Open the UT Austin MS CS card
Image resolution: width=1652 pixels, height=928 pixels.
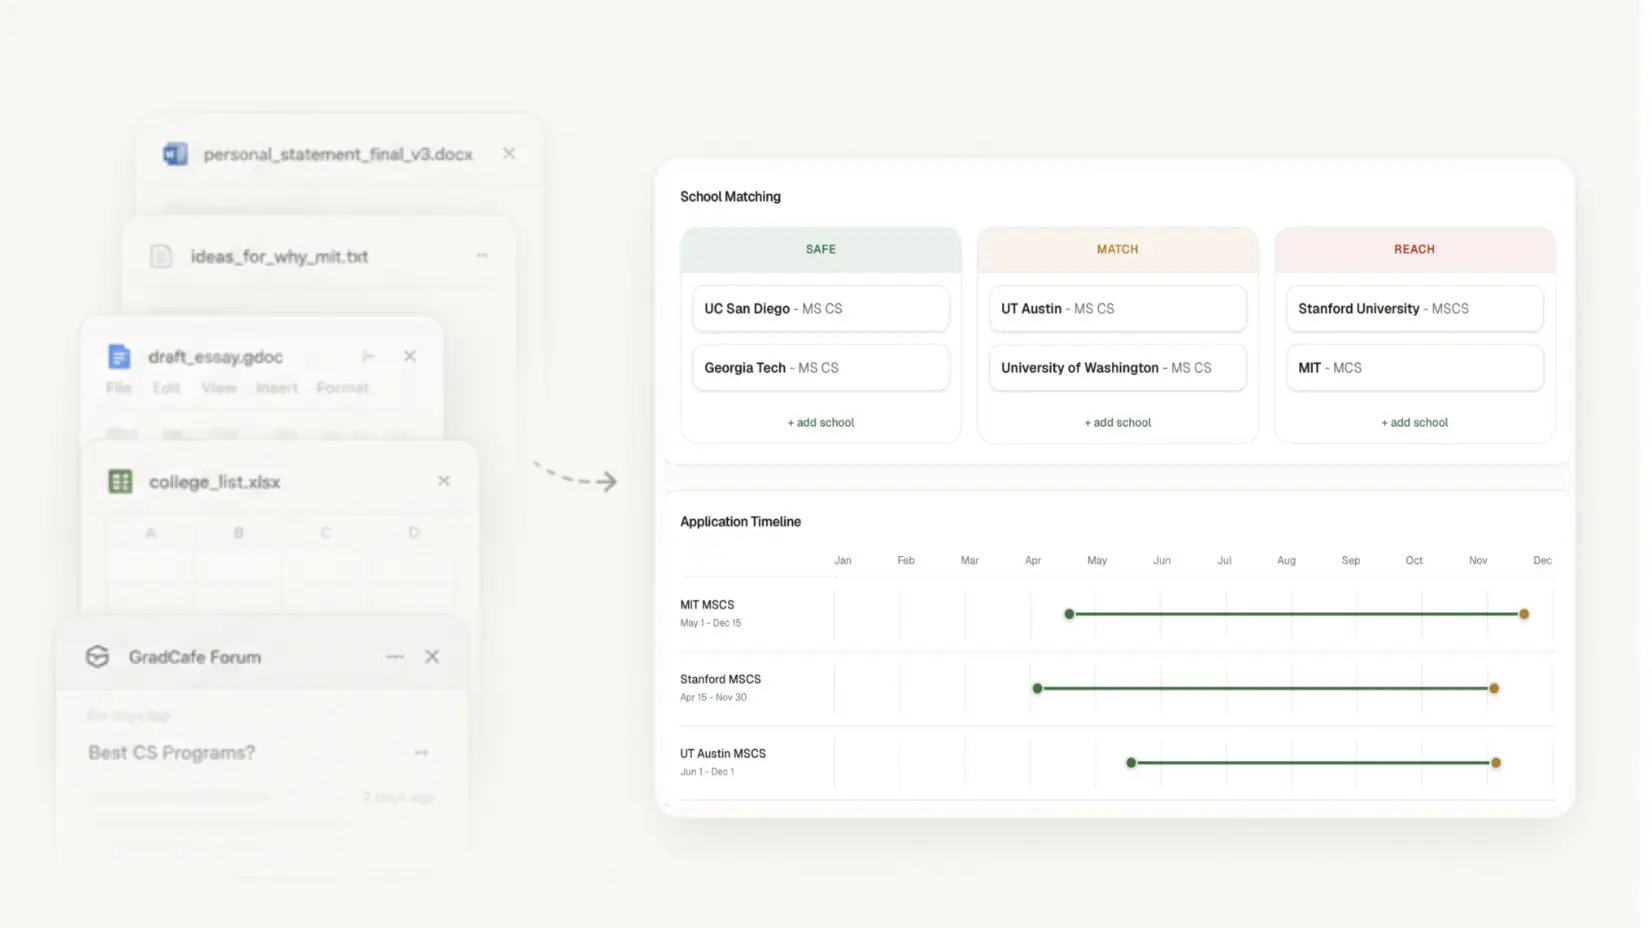(x=1118, y=308)
